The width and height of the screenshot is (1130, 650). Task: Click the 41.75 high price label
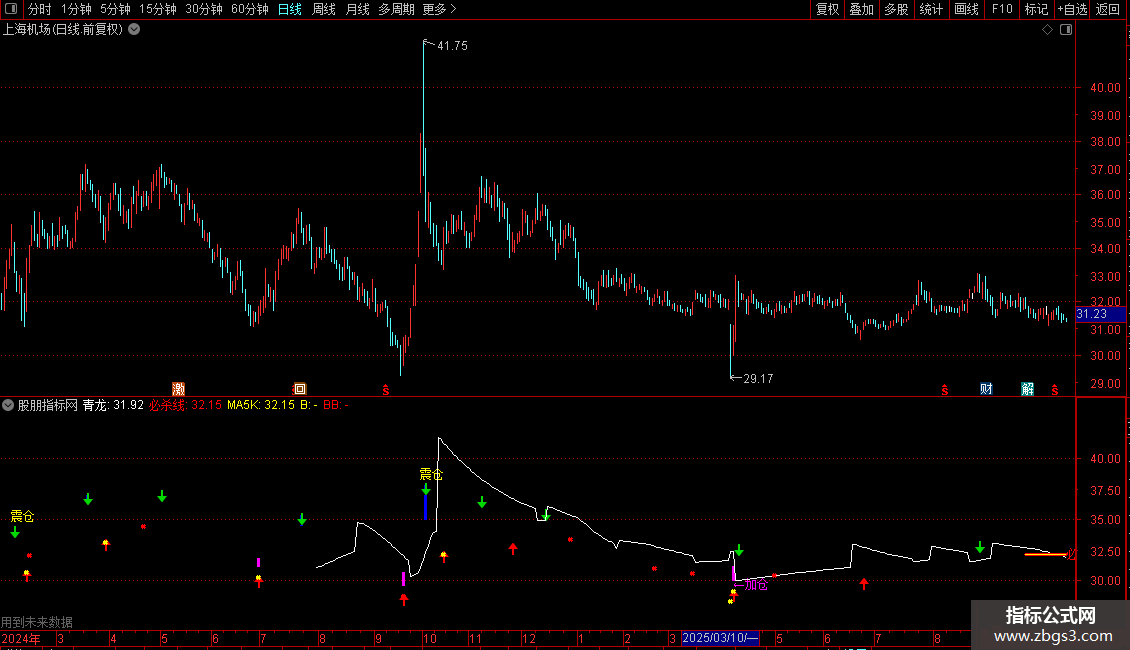click(x=453, y=46)
